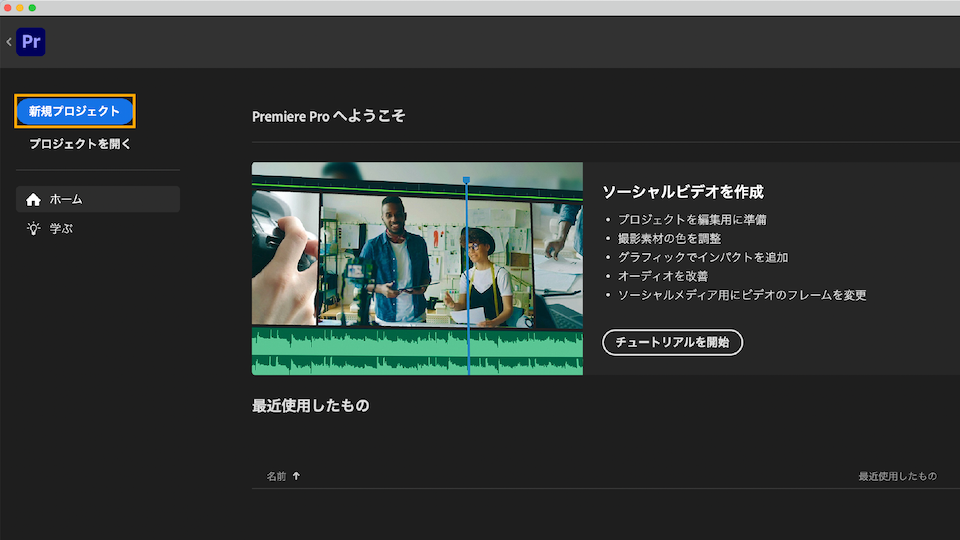The height and width of the screenshot is (540, 960).
Task: Click the グラフィックでインパクトを追加 bullet
Action: tap(703, 257)
